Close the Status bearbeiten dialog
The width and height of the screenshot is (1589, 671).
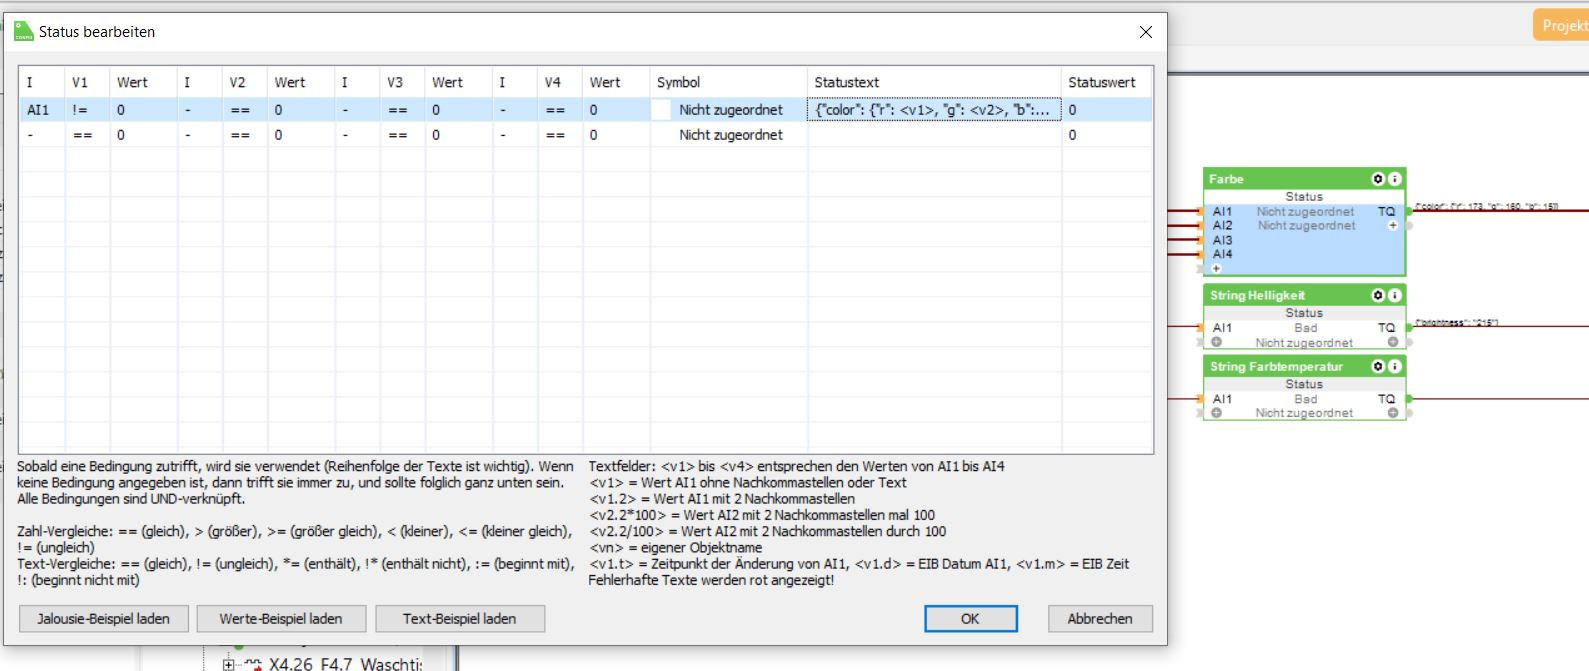1146,32
